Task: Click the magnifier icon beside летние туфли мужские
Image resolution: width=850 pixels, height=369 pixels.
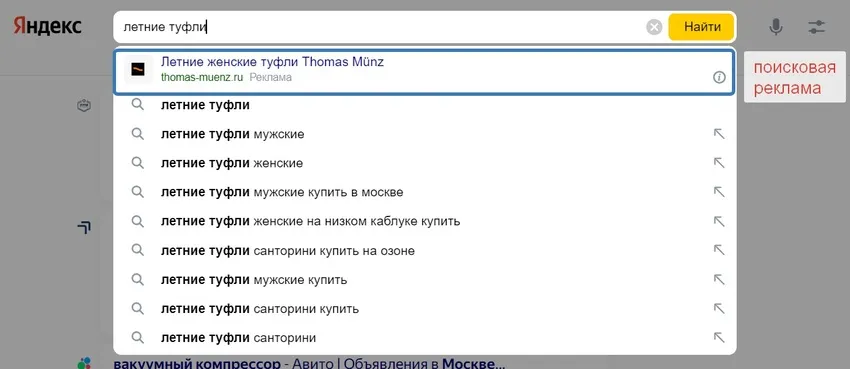Action: [138, 133]
